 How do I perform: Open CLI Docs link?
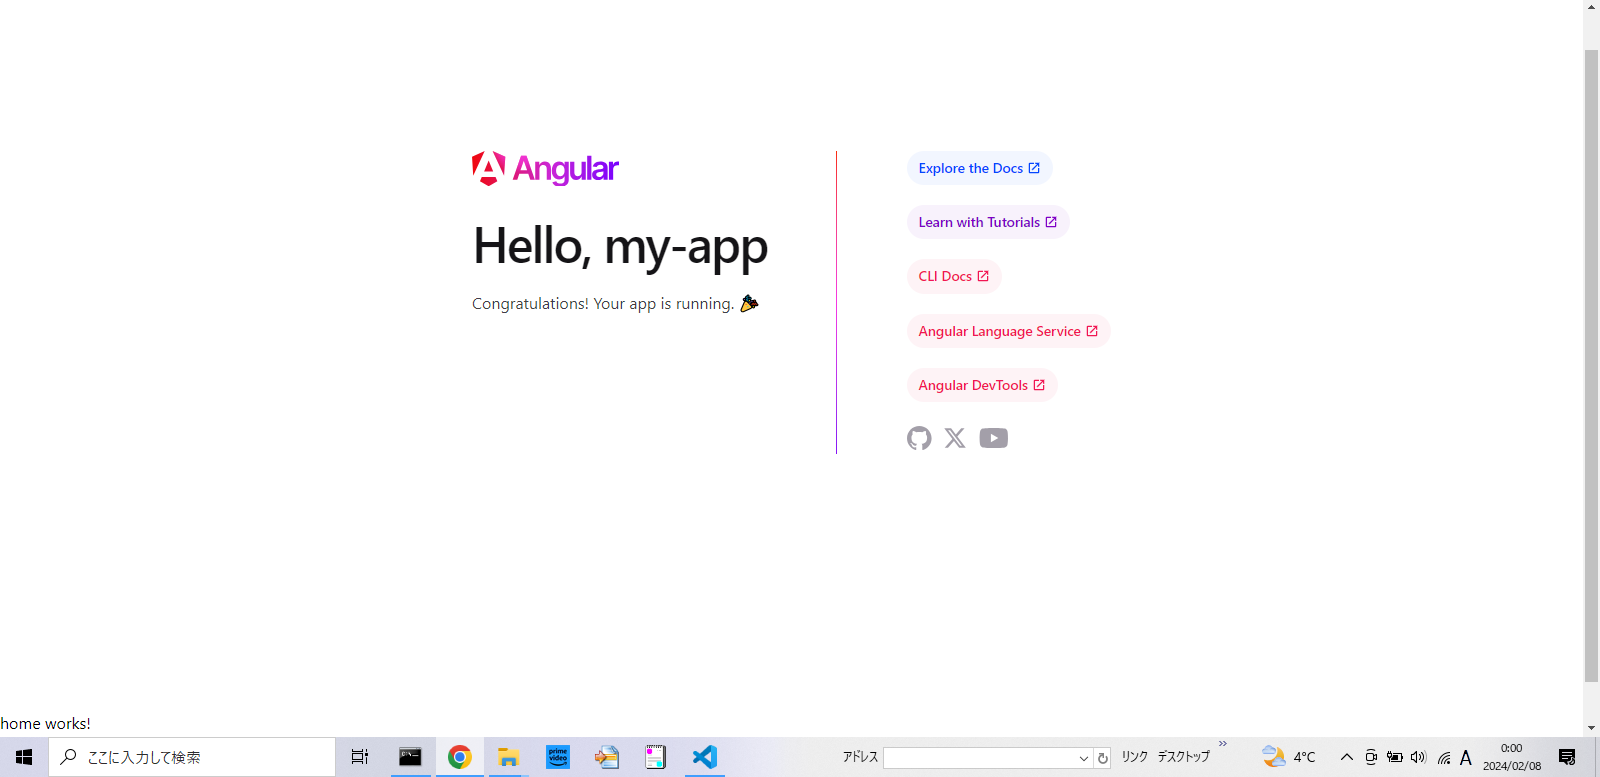click(954, 276)
